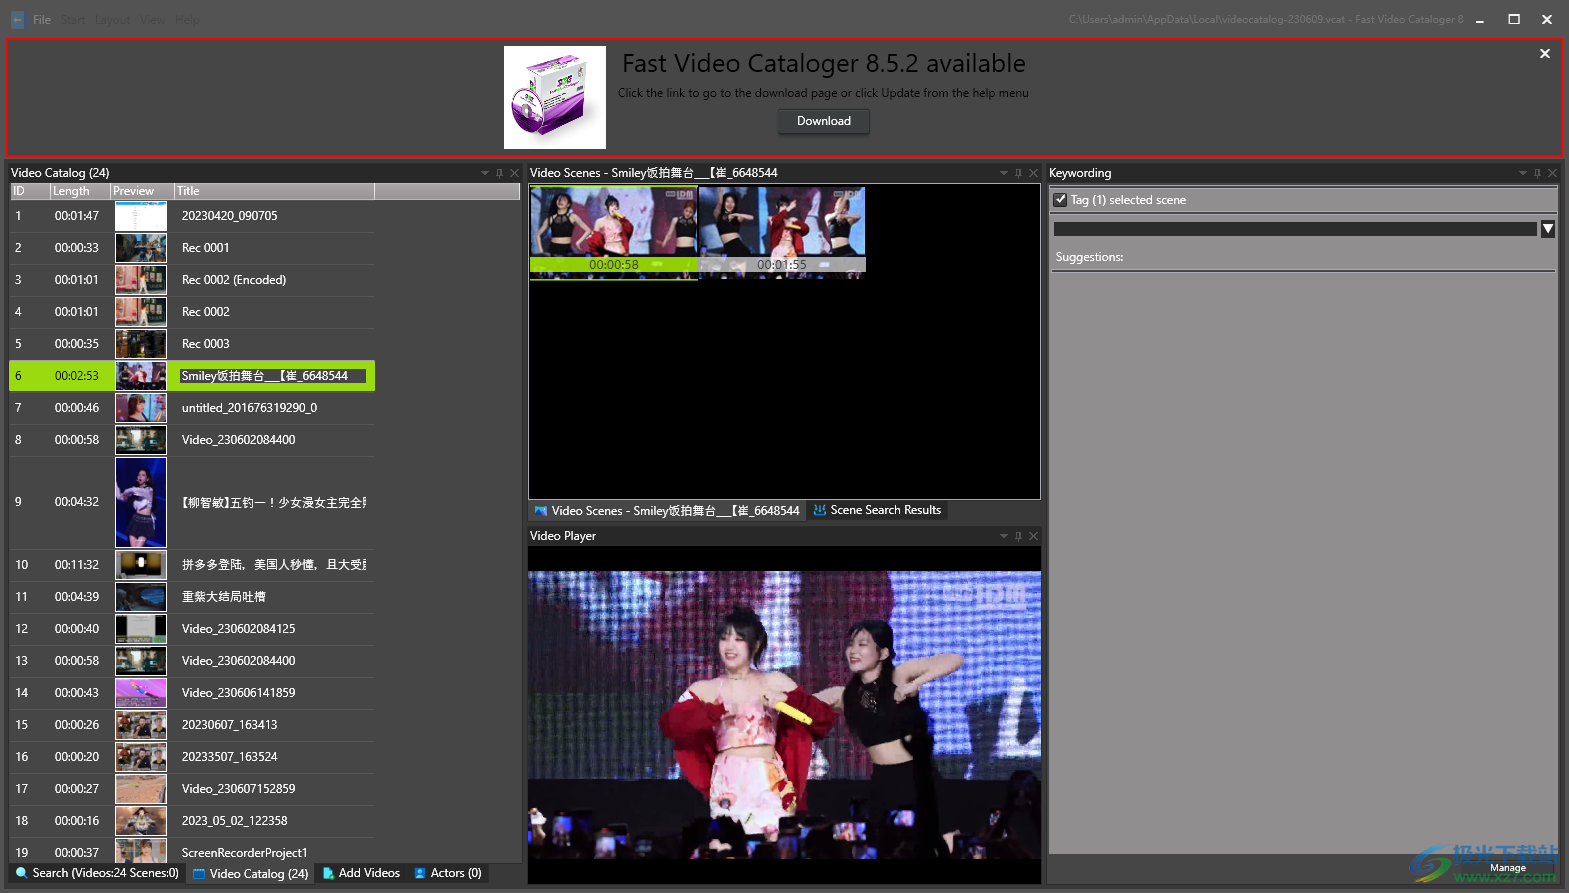Pin the Video Catalog panel
This screenshot has height=893, width=1569.
tap(500, 173)
